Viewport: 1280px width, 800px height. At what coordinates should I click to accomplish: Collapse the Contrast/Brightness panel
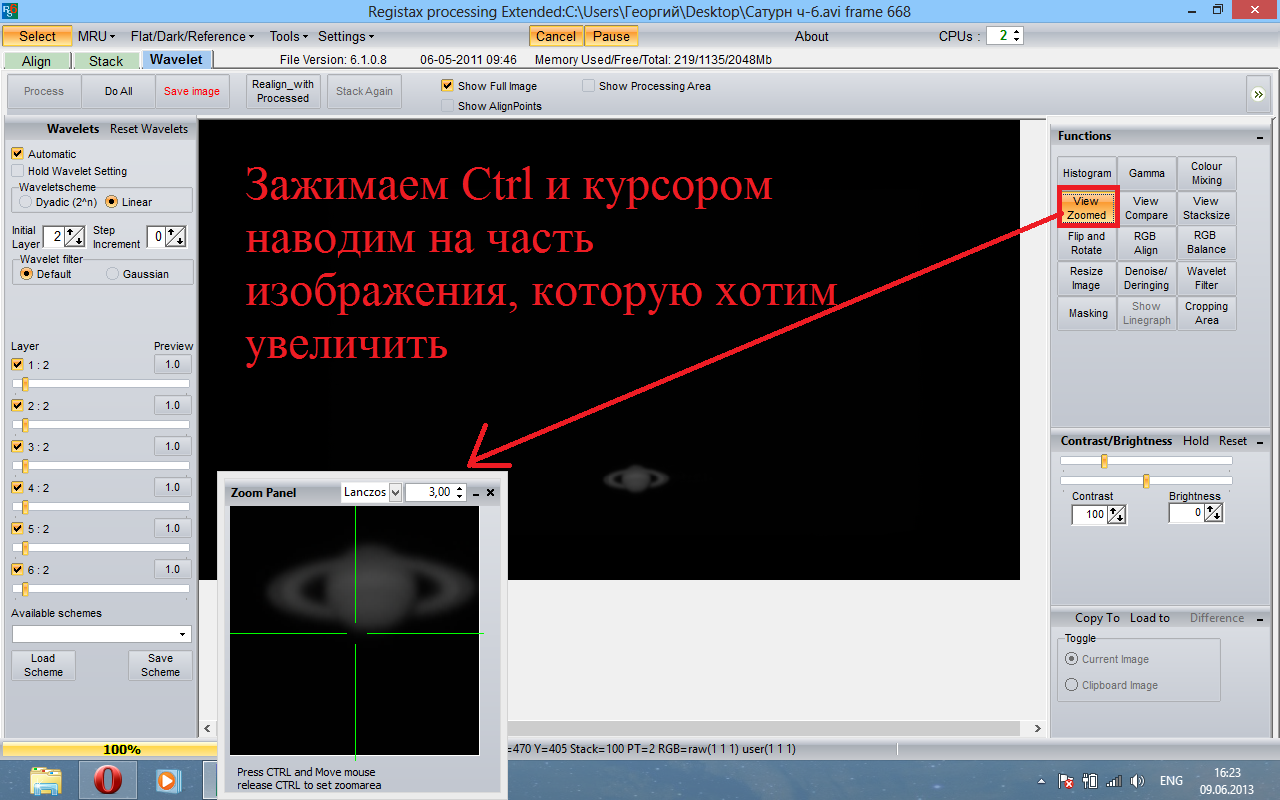(x=1259, y=441)
